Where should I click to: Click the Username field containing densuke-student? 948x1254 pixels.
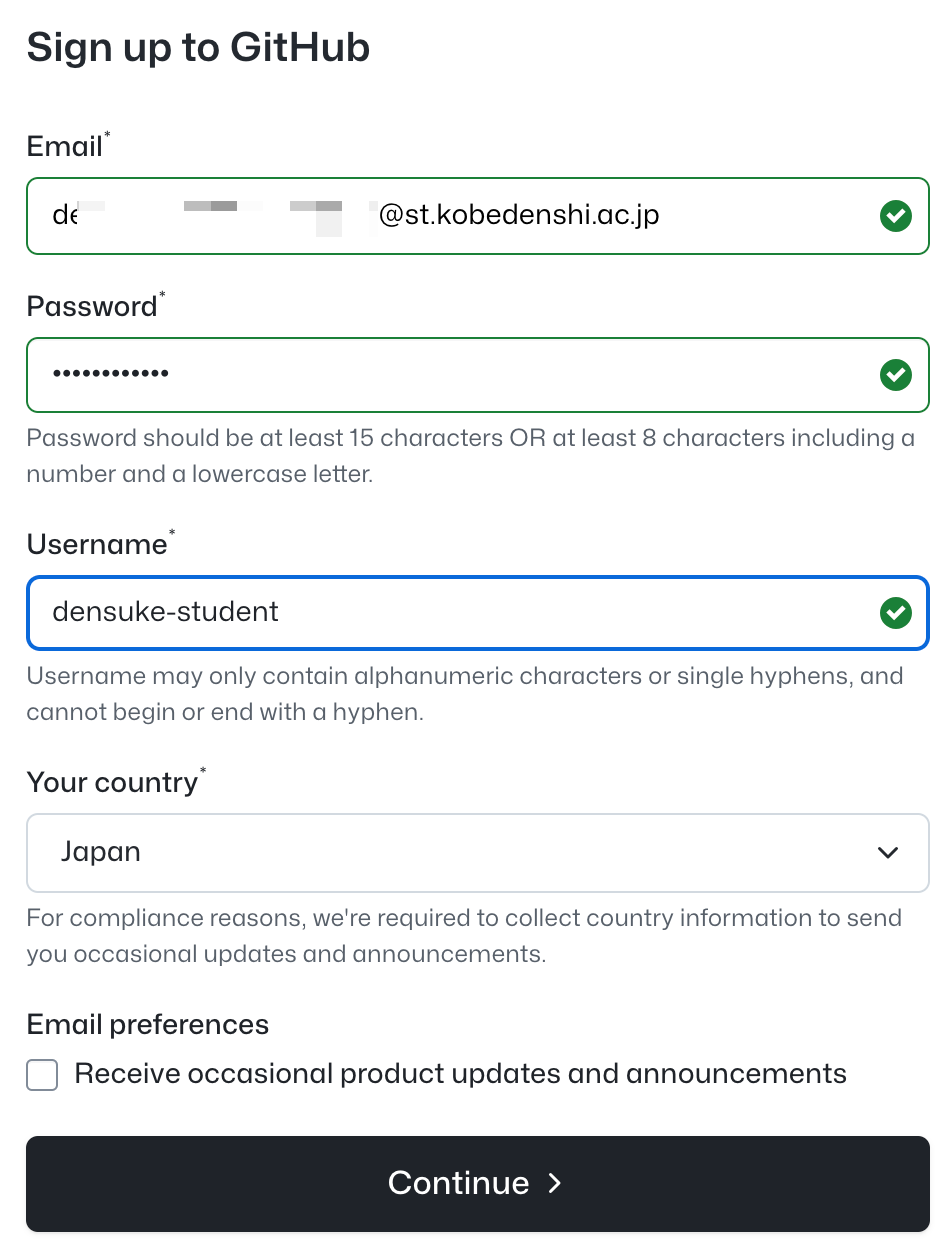[478, 612]
